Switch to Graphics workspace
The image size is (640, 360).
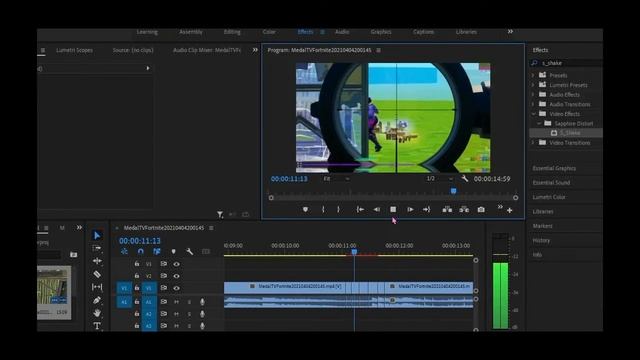coord(381,32)
